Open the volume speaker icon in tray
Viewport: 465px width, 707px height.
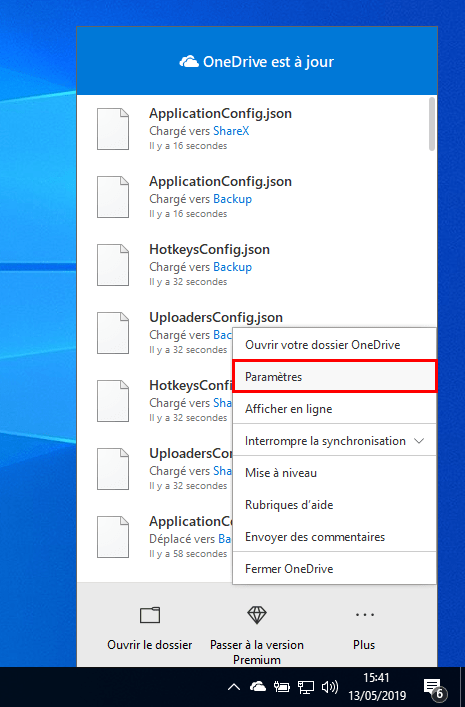coord(329,687)
